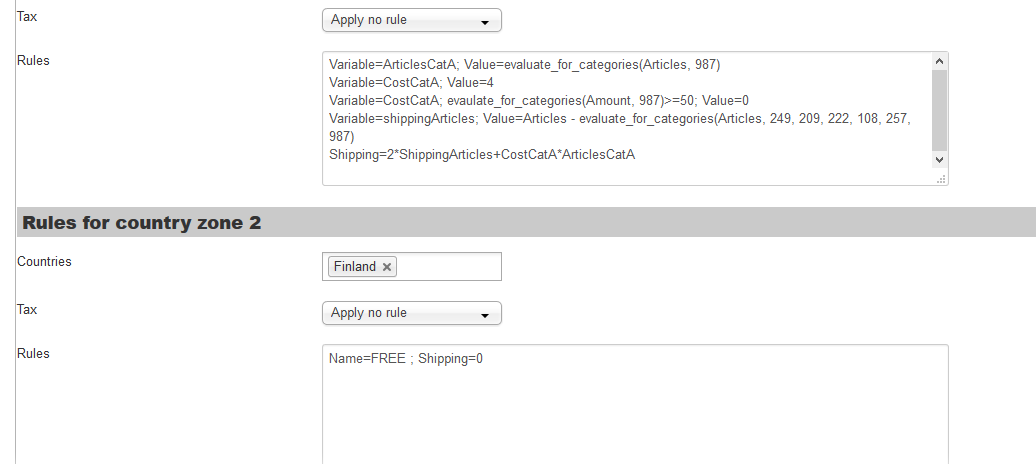Viewport: 1036px width, 464px height.
Task: Select the Finland tag label
Action: coord(354,267)
